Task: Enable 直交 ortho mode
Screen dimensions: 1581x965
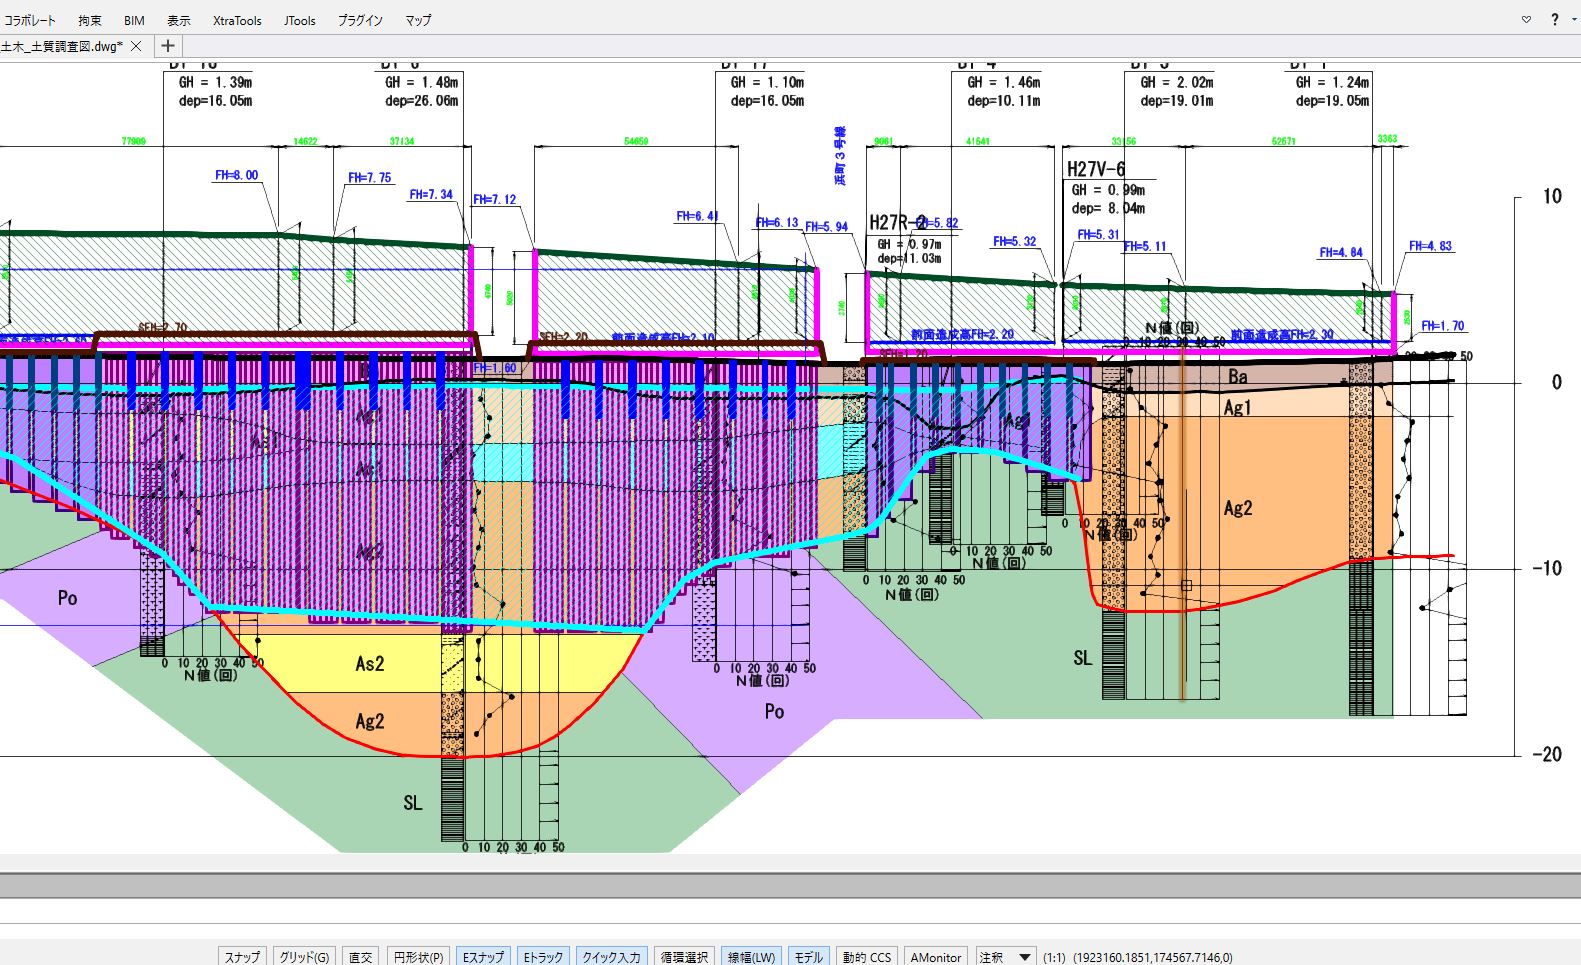Action: [361, 957]
